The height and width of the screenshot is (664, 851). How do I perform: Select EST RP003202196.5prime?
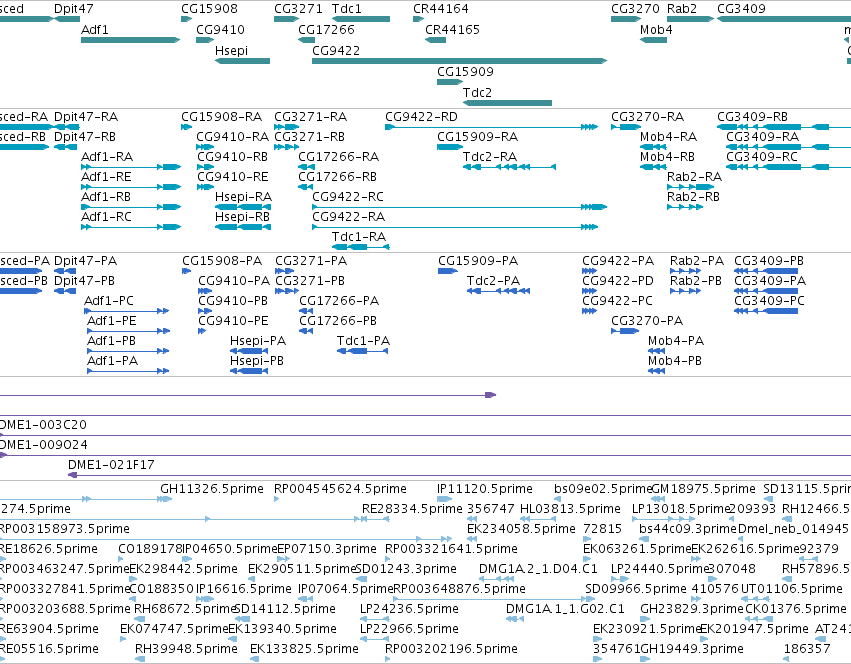[452, 649]
